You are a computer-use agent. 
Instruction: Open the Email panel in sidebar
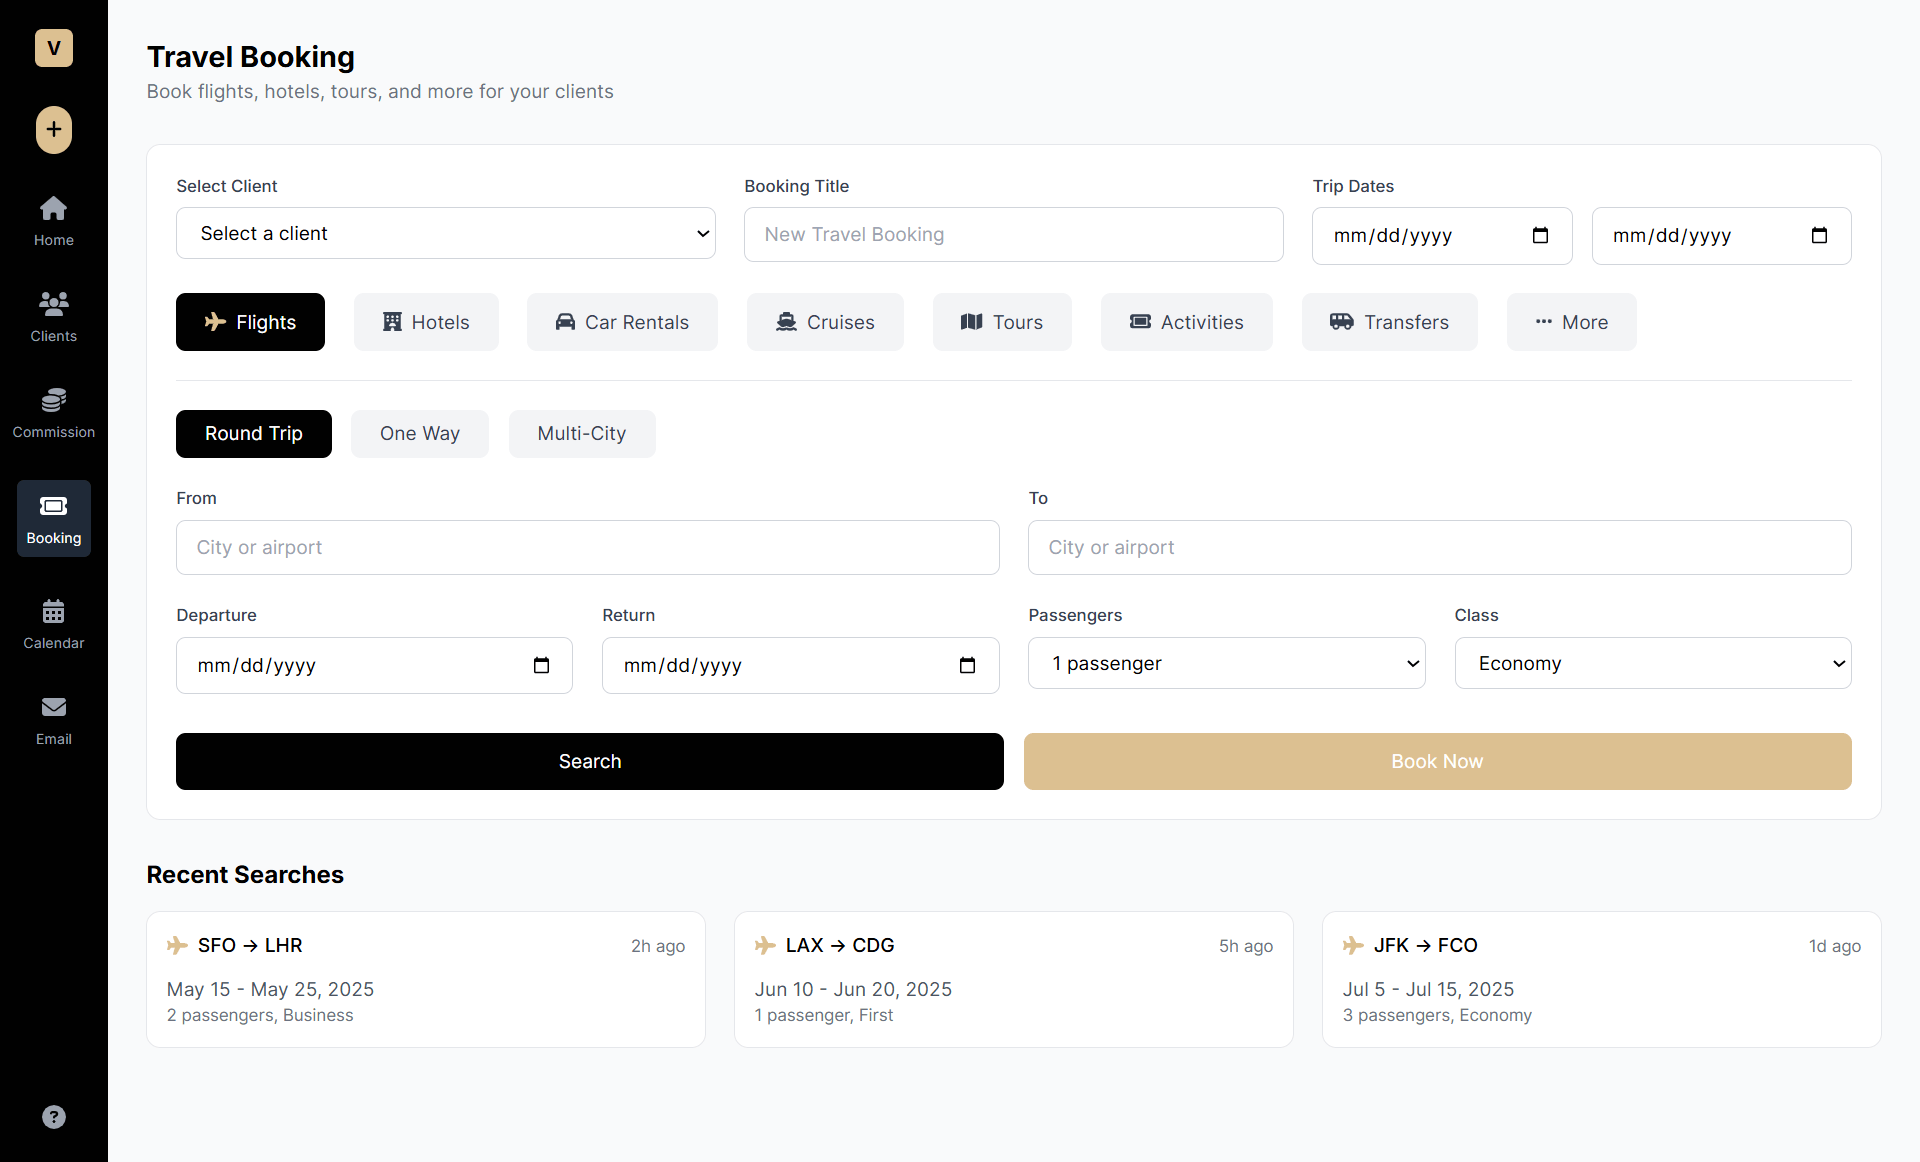pos(53,718)
